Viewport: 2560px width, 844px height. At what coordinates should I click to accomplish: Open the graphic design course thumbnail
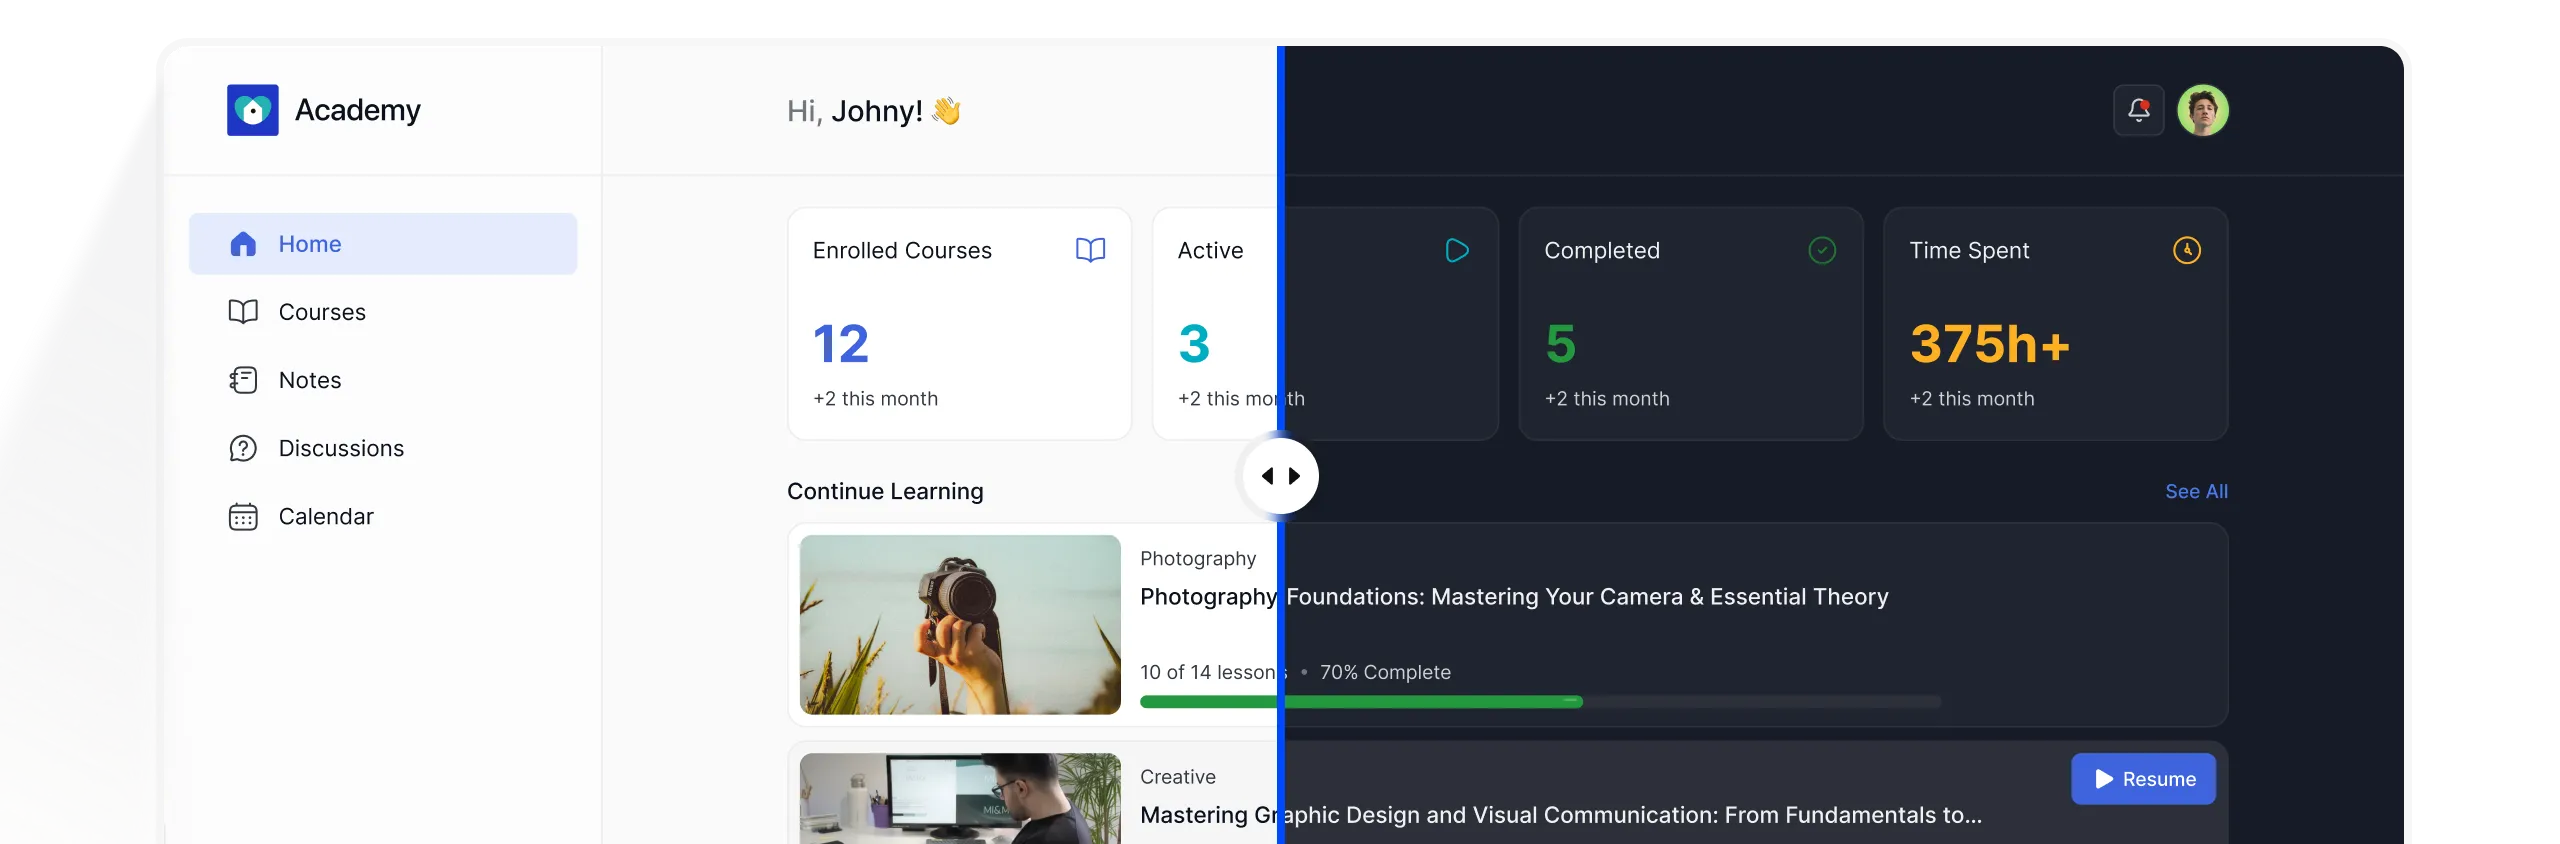(960, 798)
